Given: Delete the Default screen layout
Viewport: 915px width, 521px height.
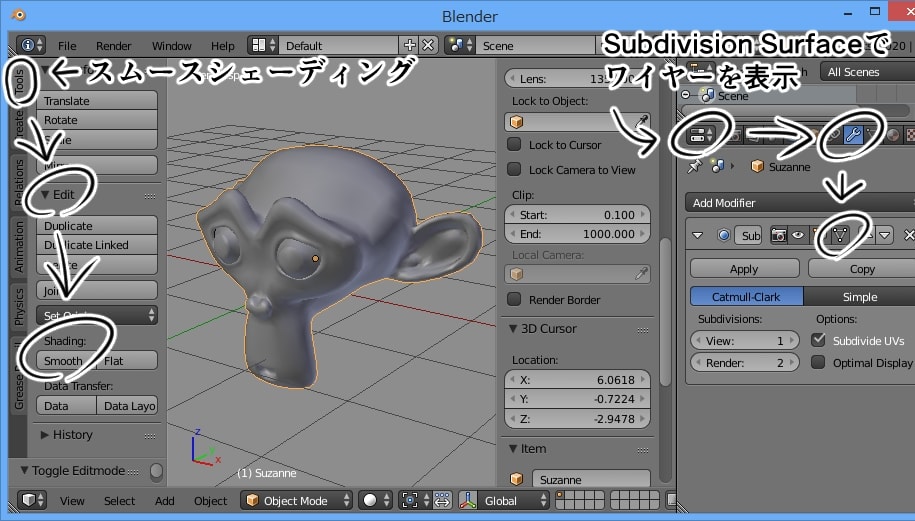Looking at the screenshot, I should point(428,45).
